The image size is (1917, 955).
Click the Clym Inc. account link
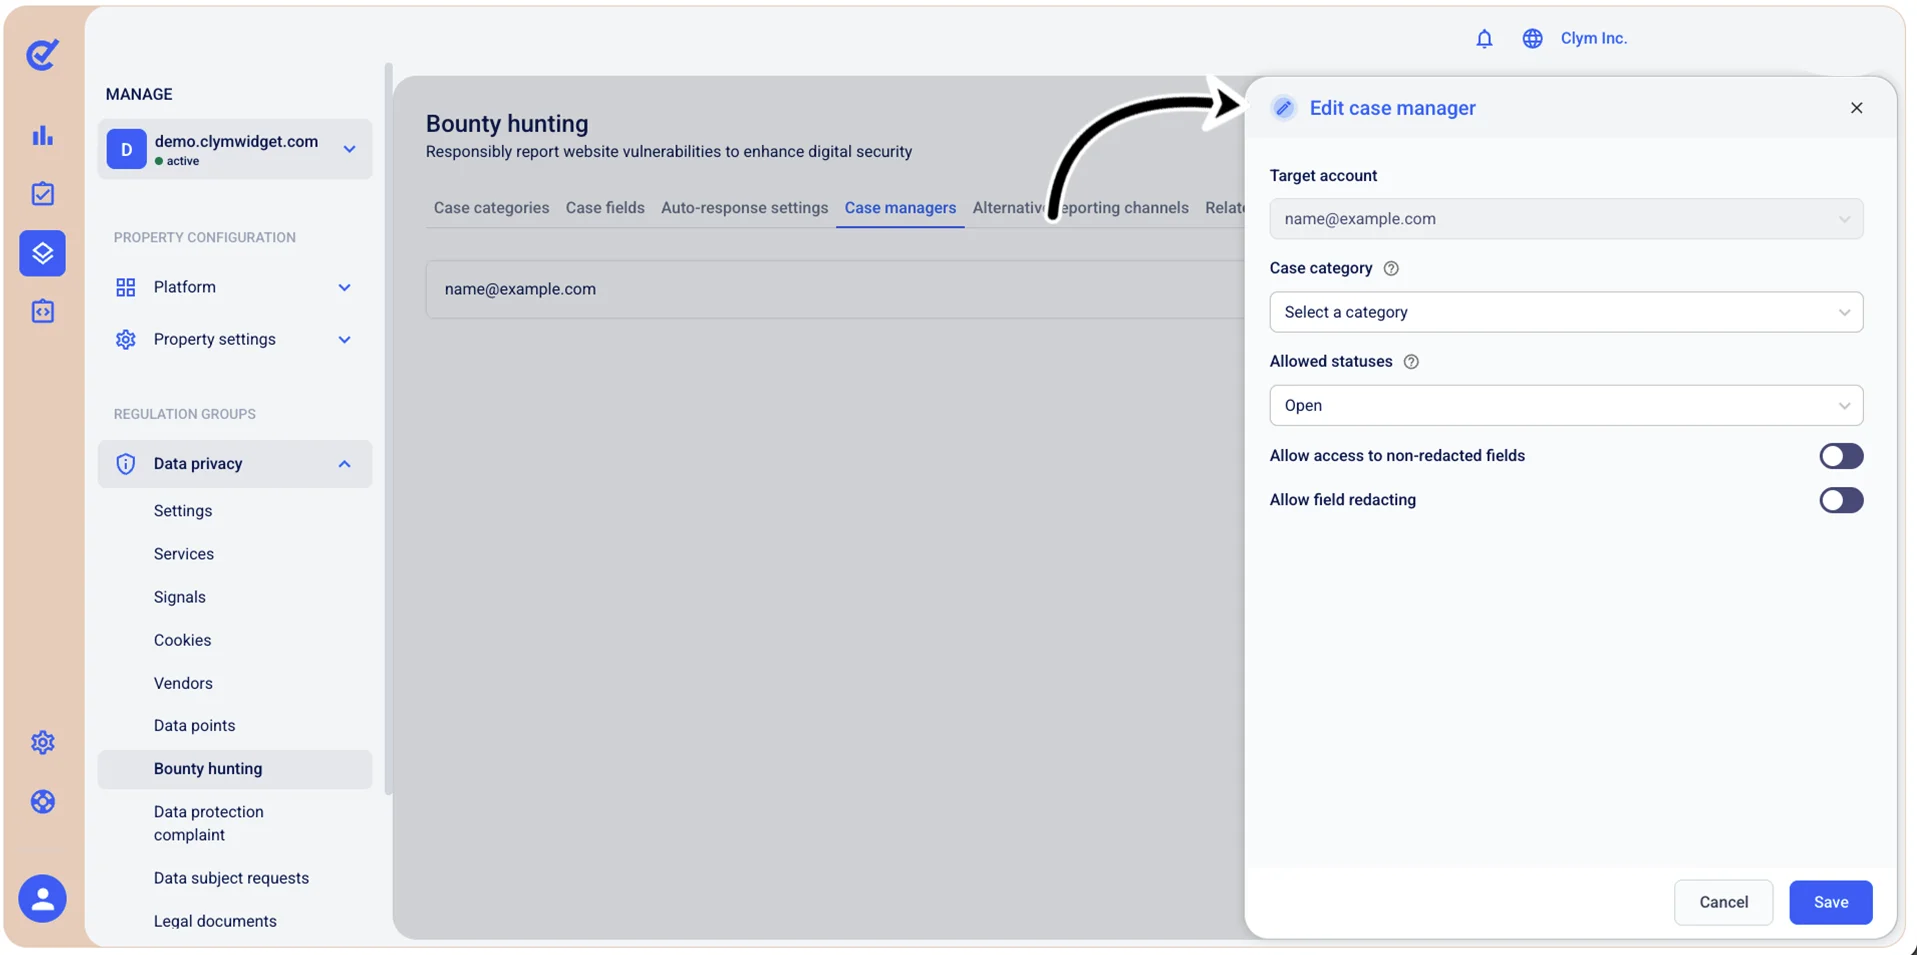coord(1593,39)
